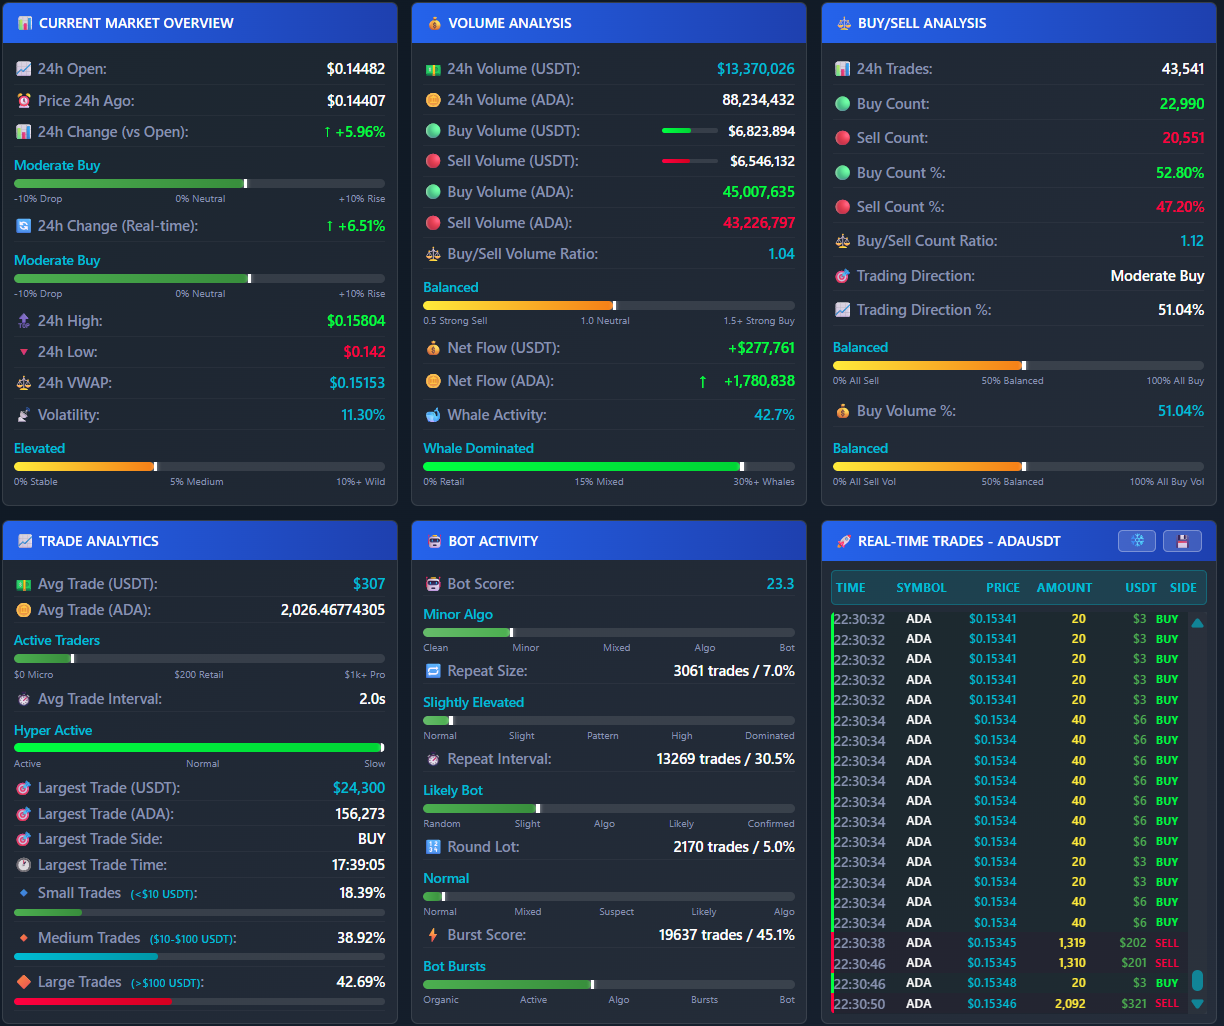Click the floppy disk save button

1183,541
